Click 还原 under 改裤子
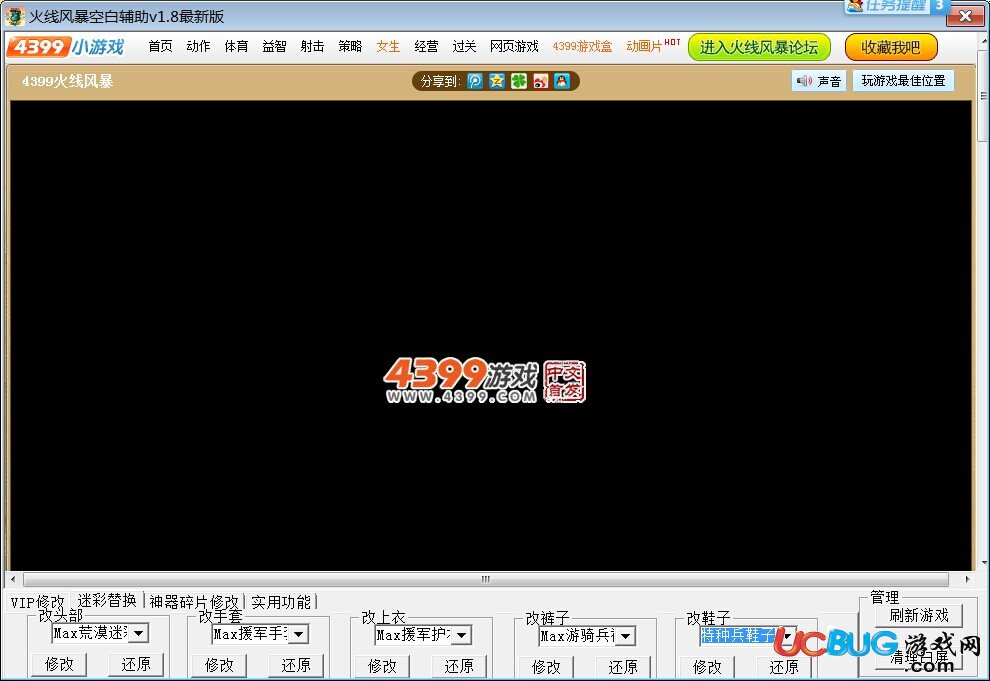The width and height of the screenshot is (990, 681). pos(623,667)
